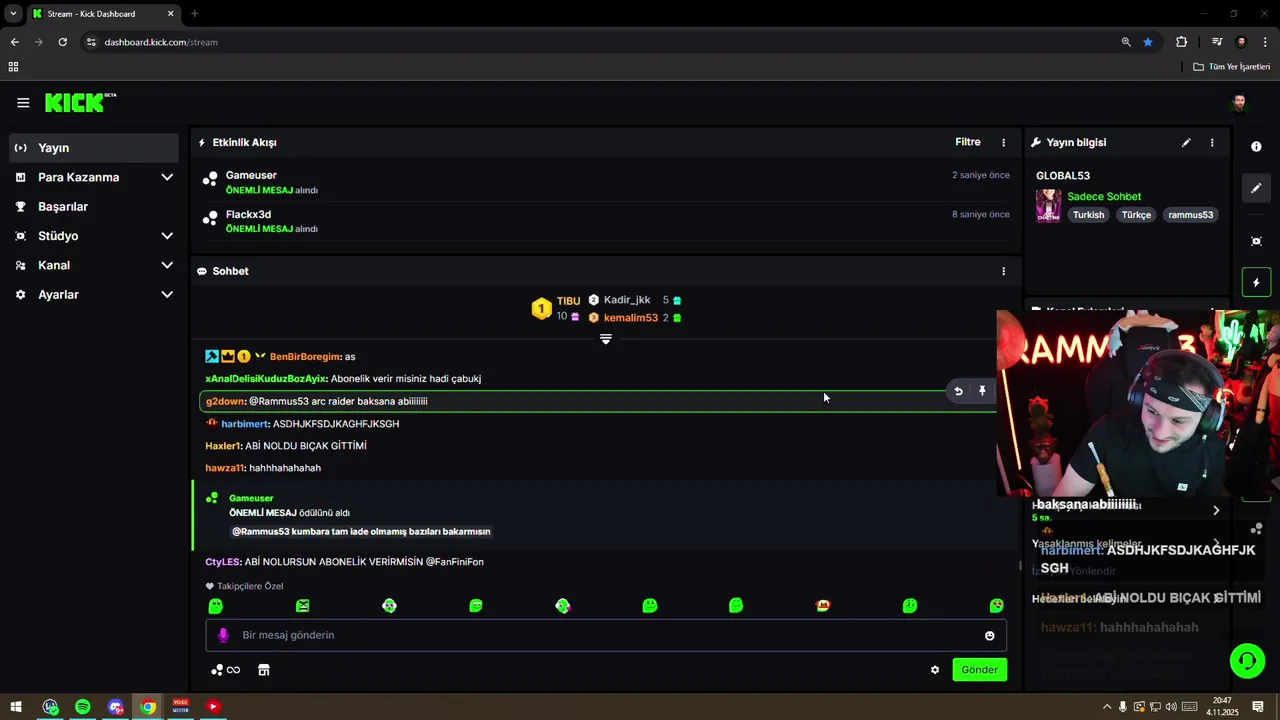This screenshot has height=720, width=1280.
Task: Click kemalim53 on the leaderboard
Action: point(631,318)
